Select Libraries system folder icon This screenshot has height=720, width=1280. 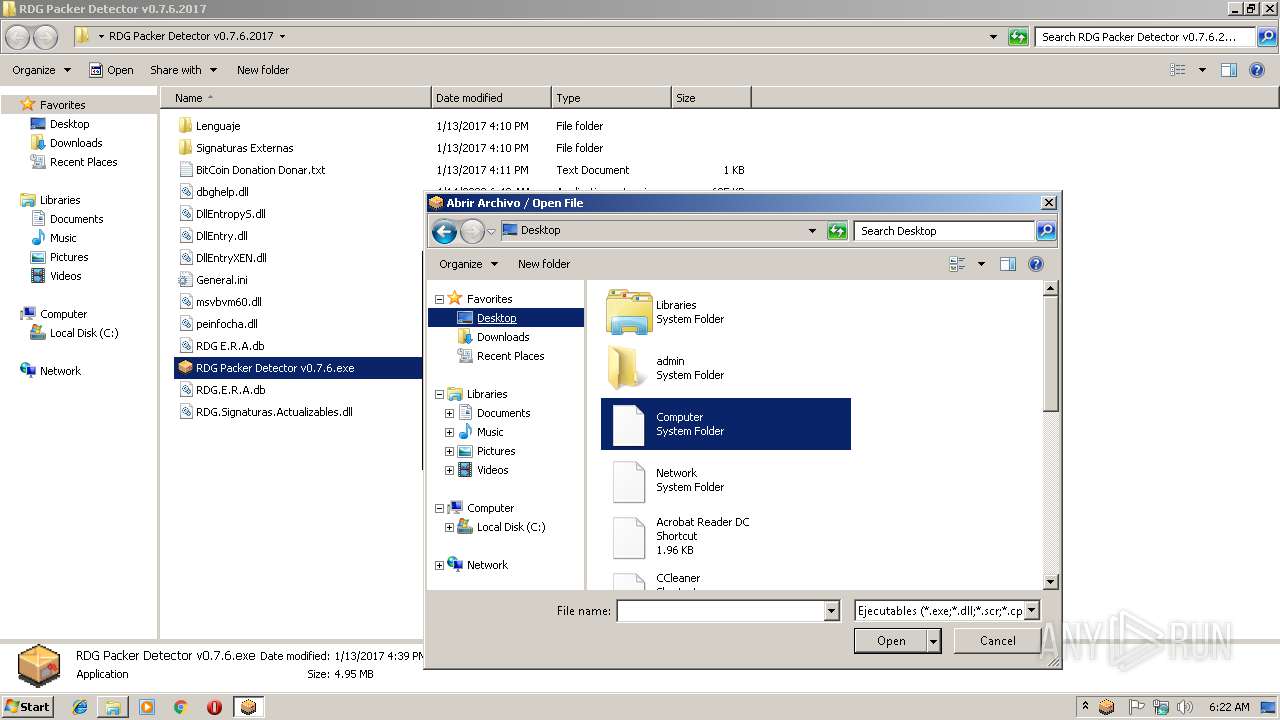pyautogui.click(x=629, y=312)
